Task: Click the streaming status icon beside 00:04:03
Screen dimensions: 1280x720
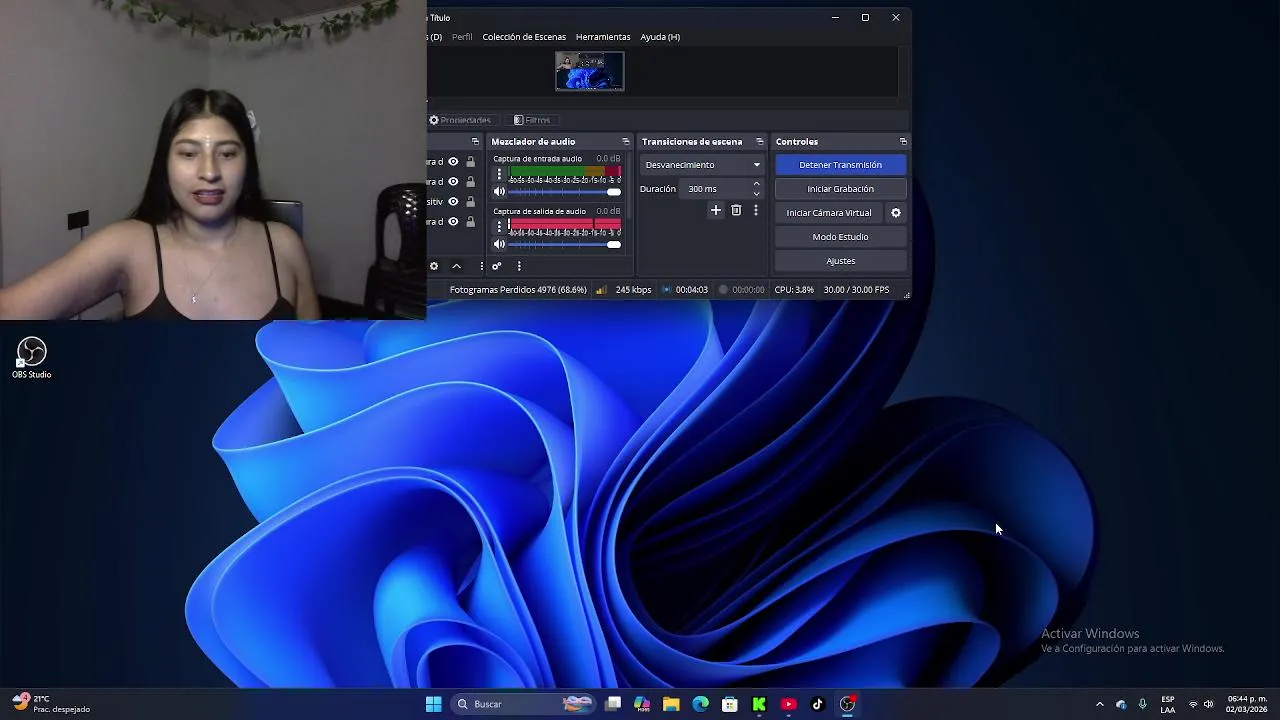Action: click(x=667, y=290)
